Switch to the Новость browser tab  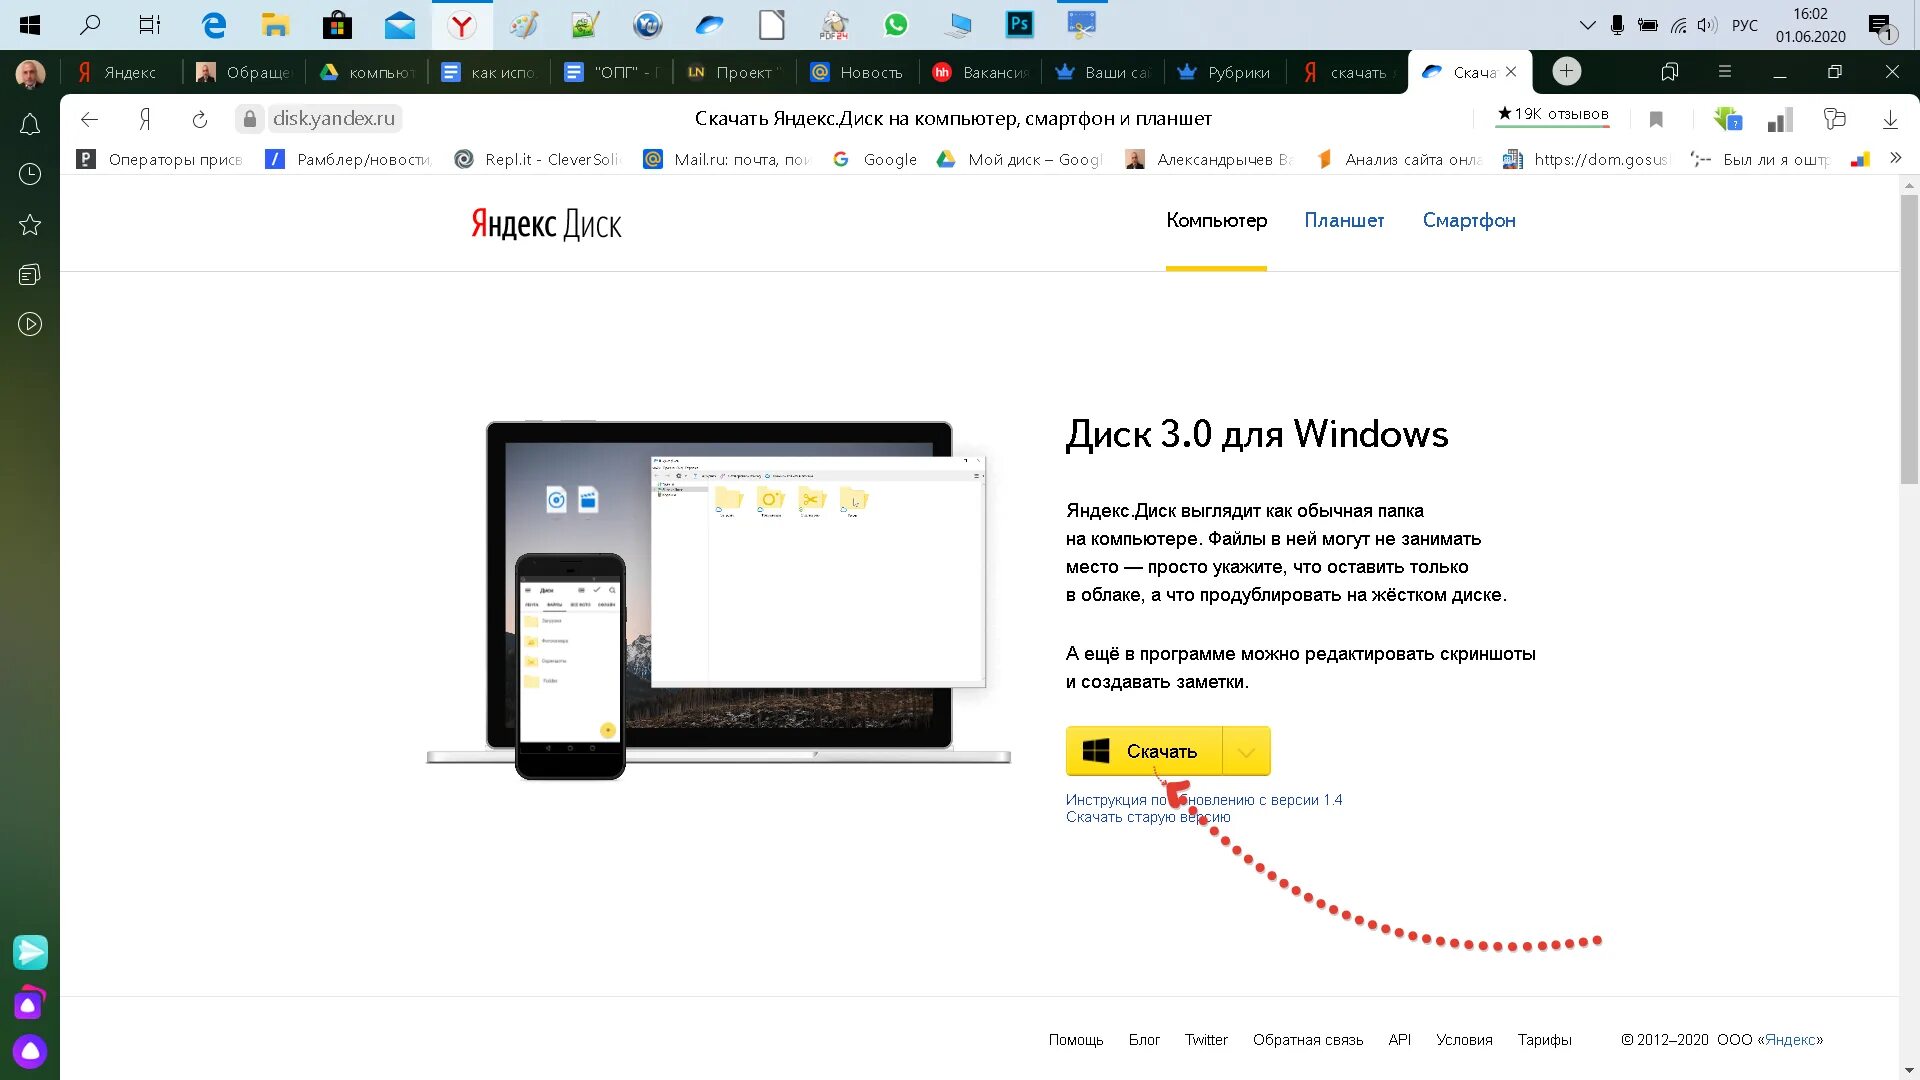point(858,72)
